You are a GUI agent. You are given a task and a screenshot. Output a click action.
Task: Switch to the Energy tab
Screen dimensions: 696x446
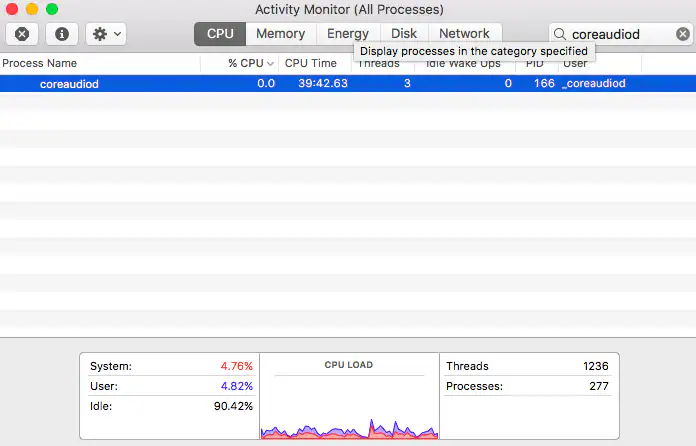pyautogui.click(x=348, y=34)
